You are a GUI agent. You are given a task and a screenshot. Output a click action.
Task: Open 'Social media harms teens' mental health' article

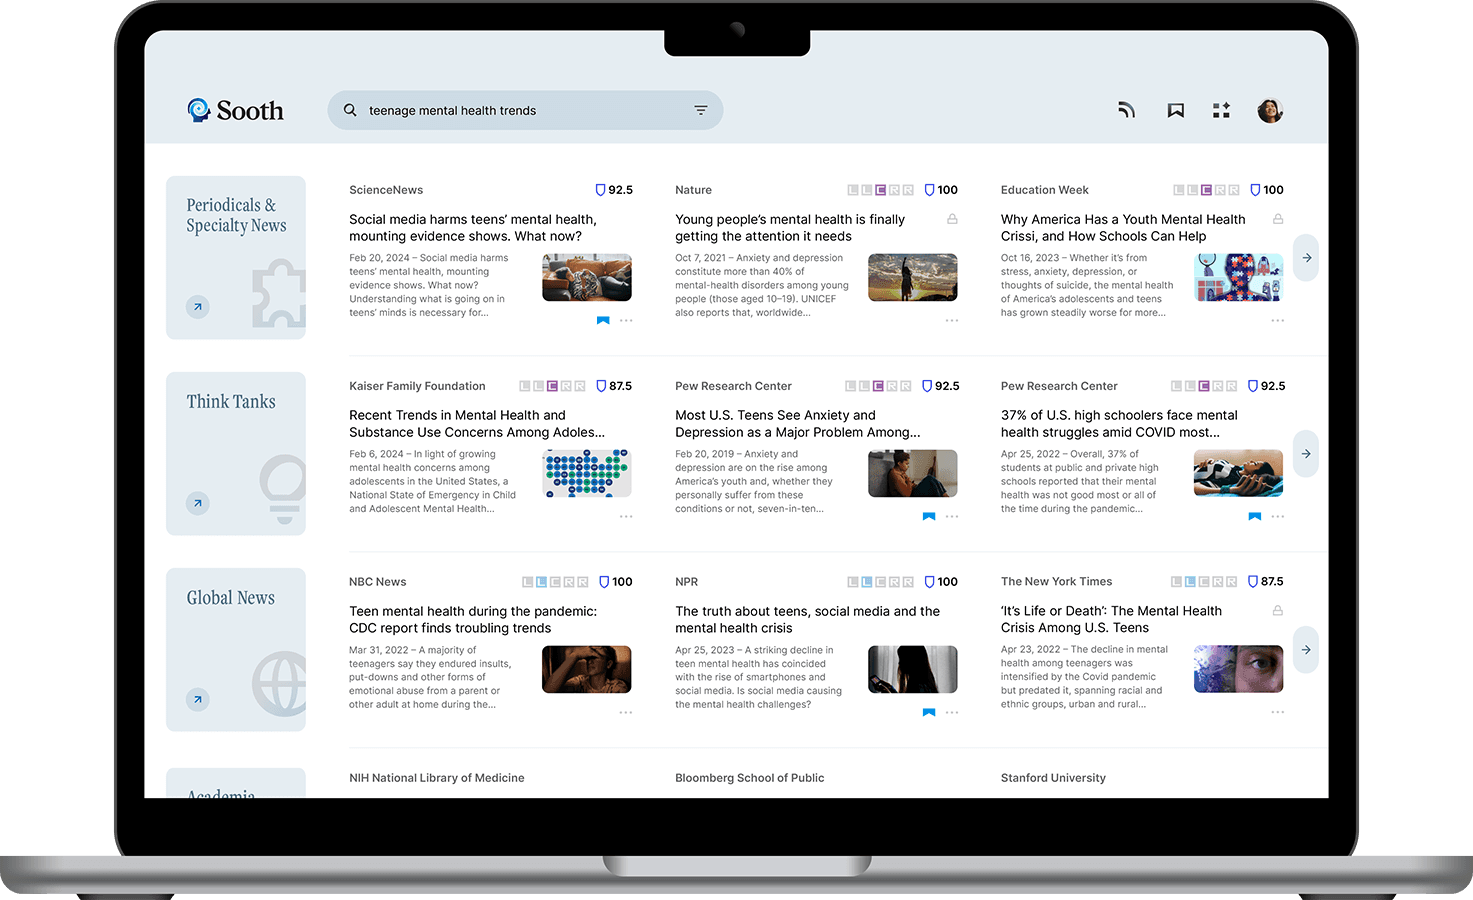[x=473, y=228]
